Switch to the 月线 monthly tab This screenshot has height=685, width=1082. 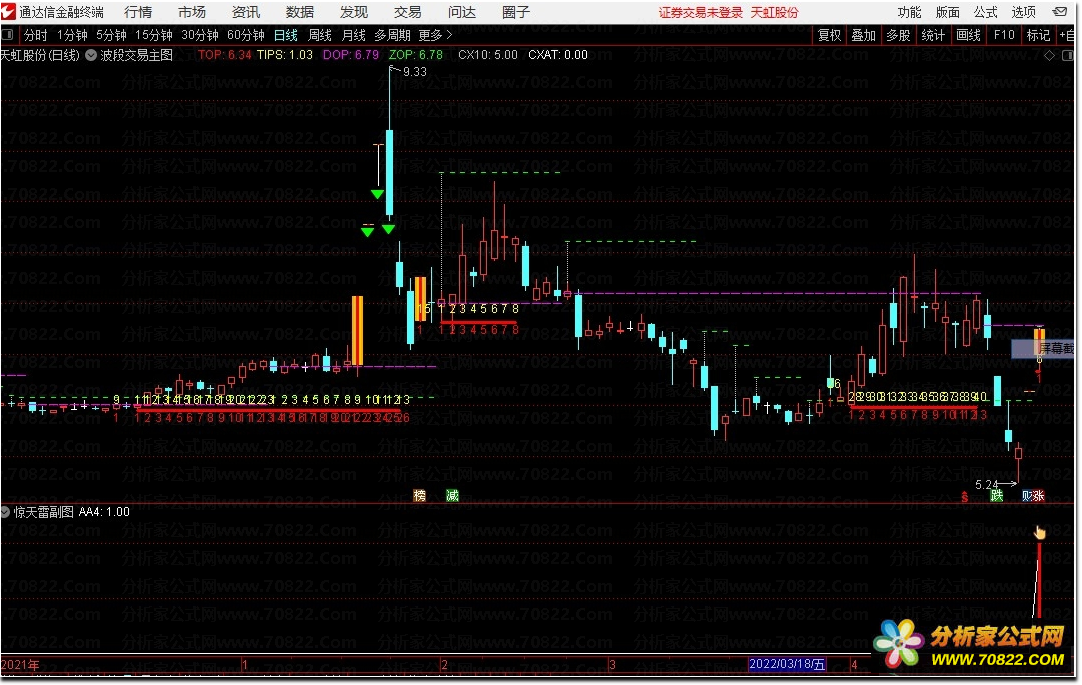coord(353,34)
